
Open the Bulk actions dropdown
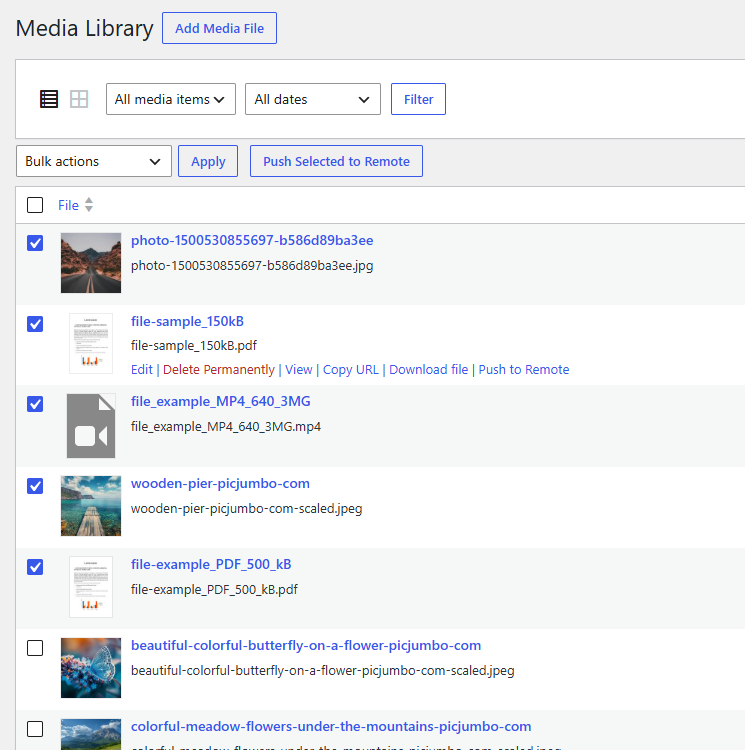[94, 161]
